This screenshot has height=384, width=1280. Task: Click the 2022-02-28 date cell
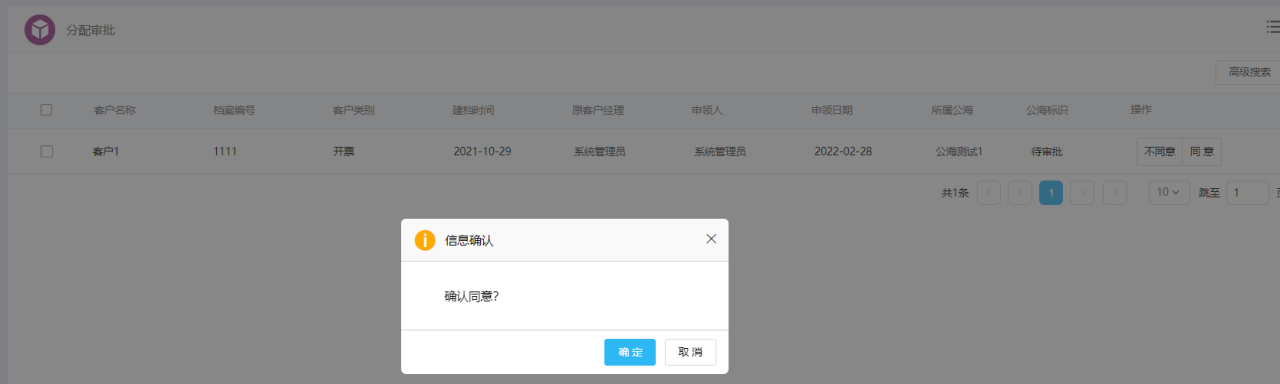843,152
